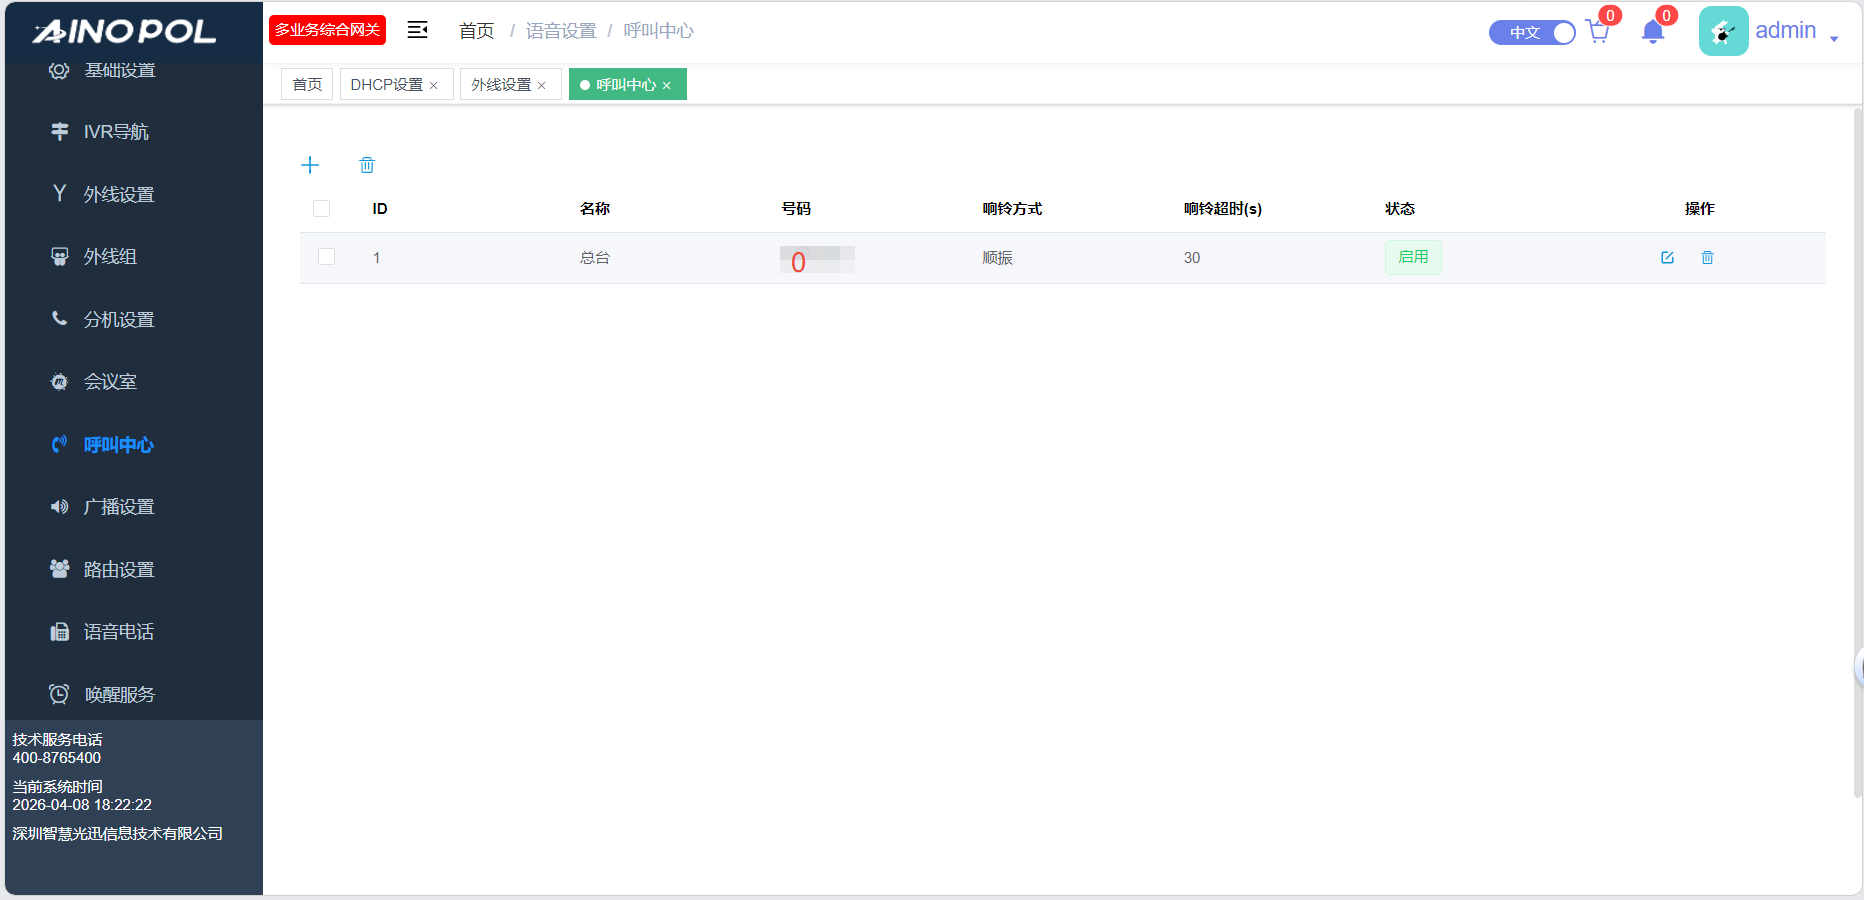1864x900 pixels.
Task: Open the shopping cart icon
Action: pyautogui.click(x=1597, y=32)
